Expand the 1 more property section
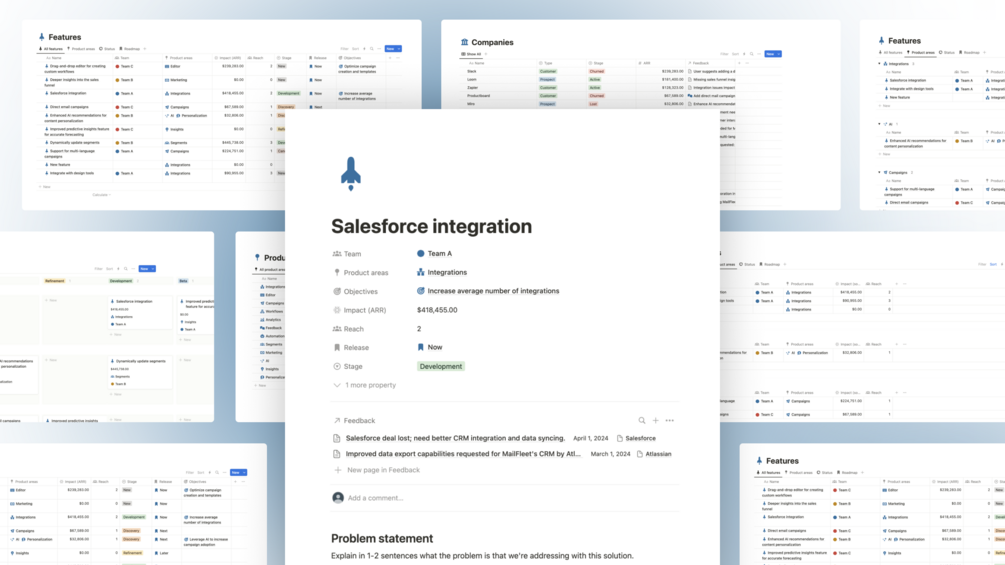The height and width of the screenshot is (565, 1005). tap(364, 385)
